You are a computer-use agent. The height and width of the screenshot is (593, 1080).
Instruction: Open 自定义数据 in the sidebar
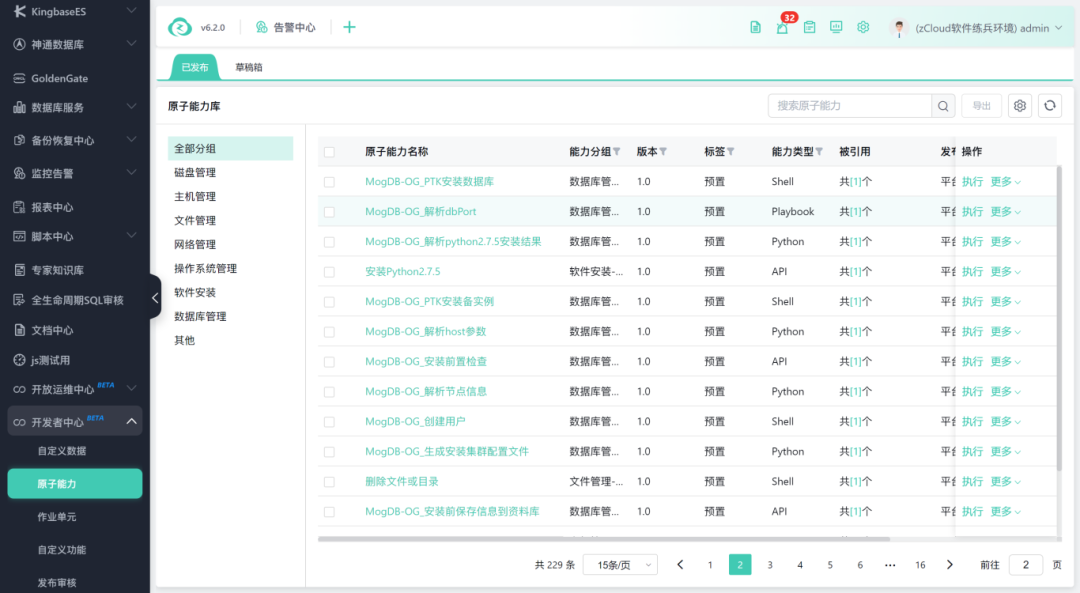[x=62, y=451]
